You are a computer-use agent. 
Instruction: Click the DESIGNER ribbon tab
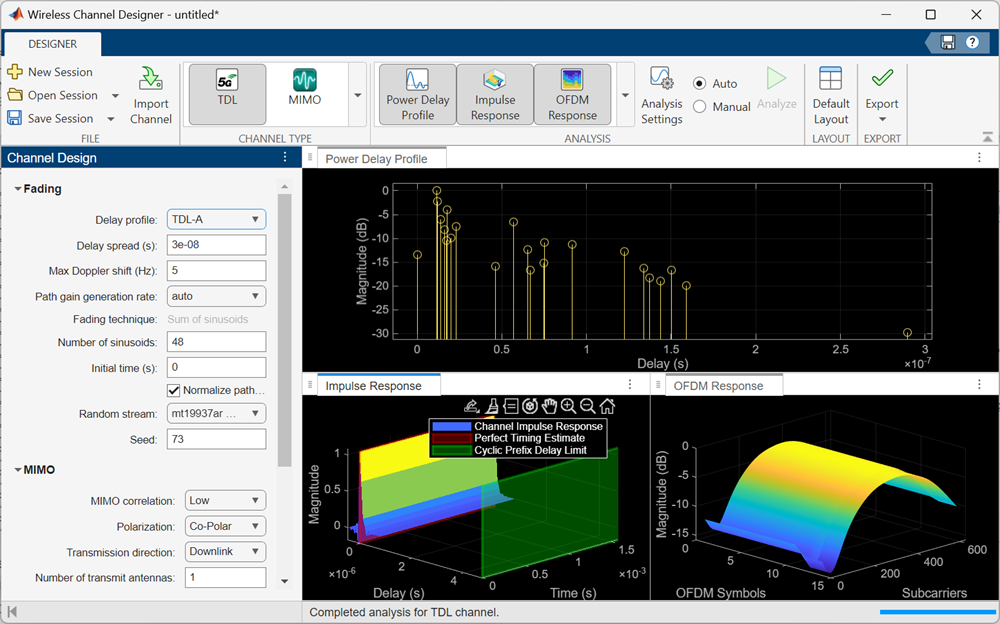click(52, 44)
